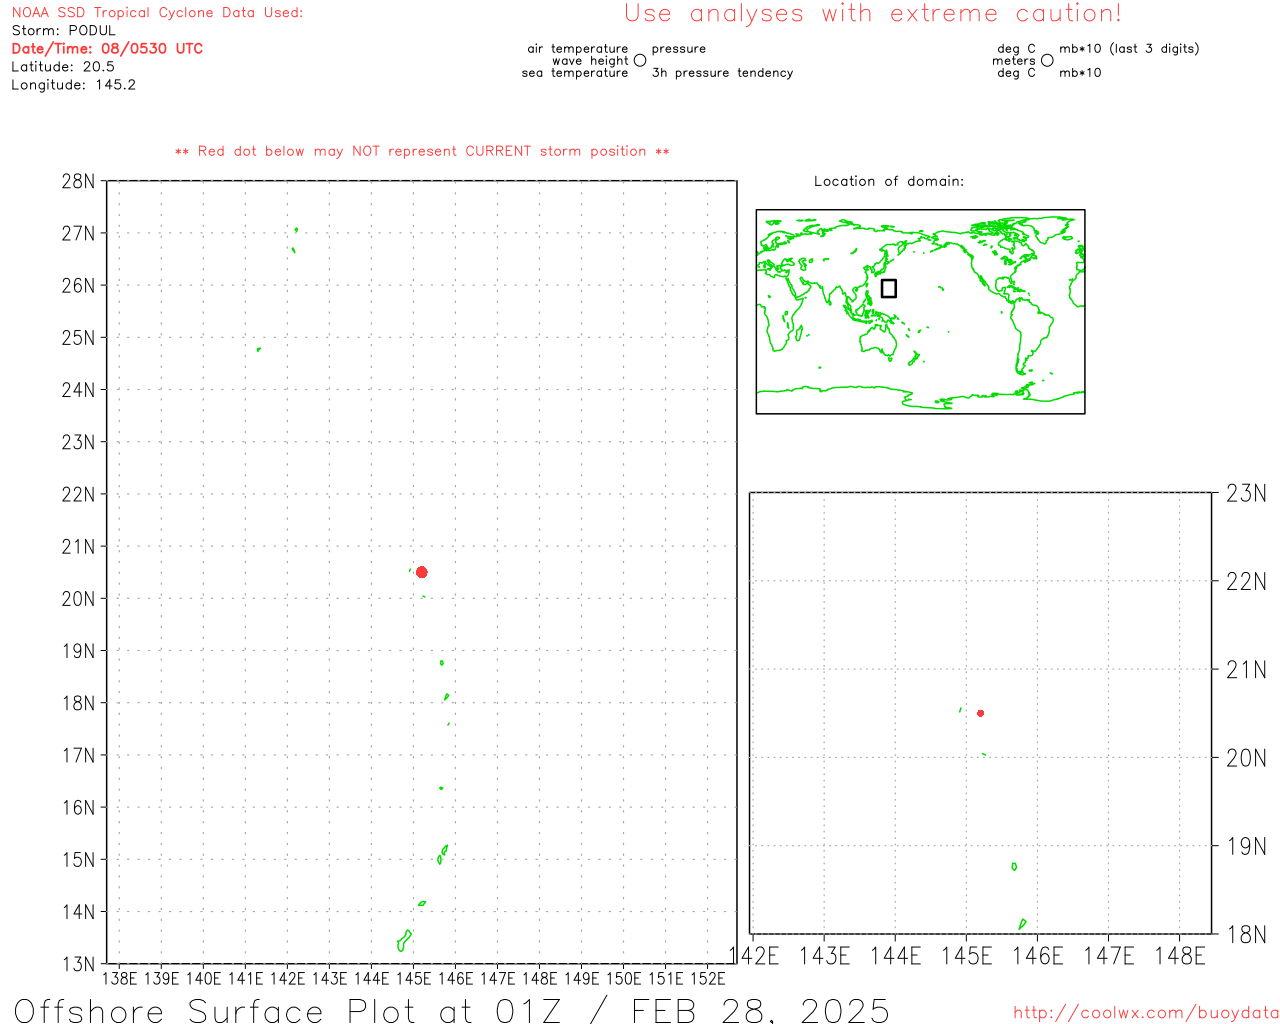Click the green island near 18.8N on the inset map
This screenshot has height=1024, width=1280.
tap(1014, 867)
